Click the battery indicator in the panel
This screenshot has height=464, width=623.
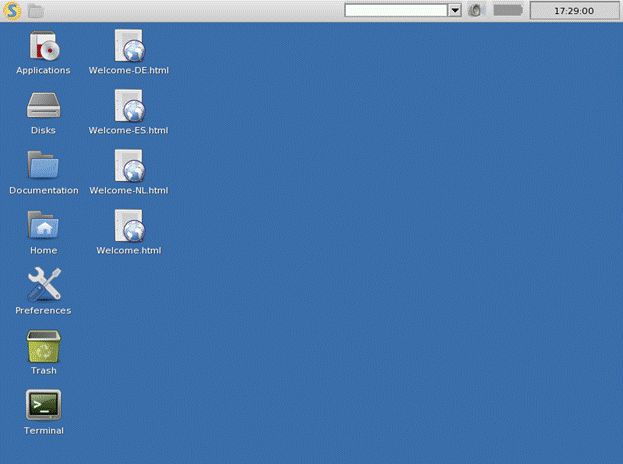[508, 10]
